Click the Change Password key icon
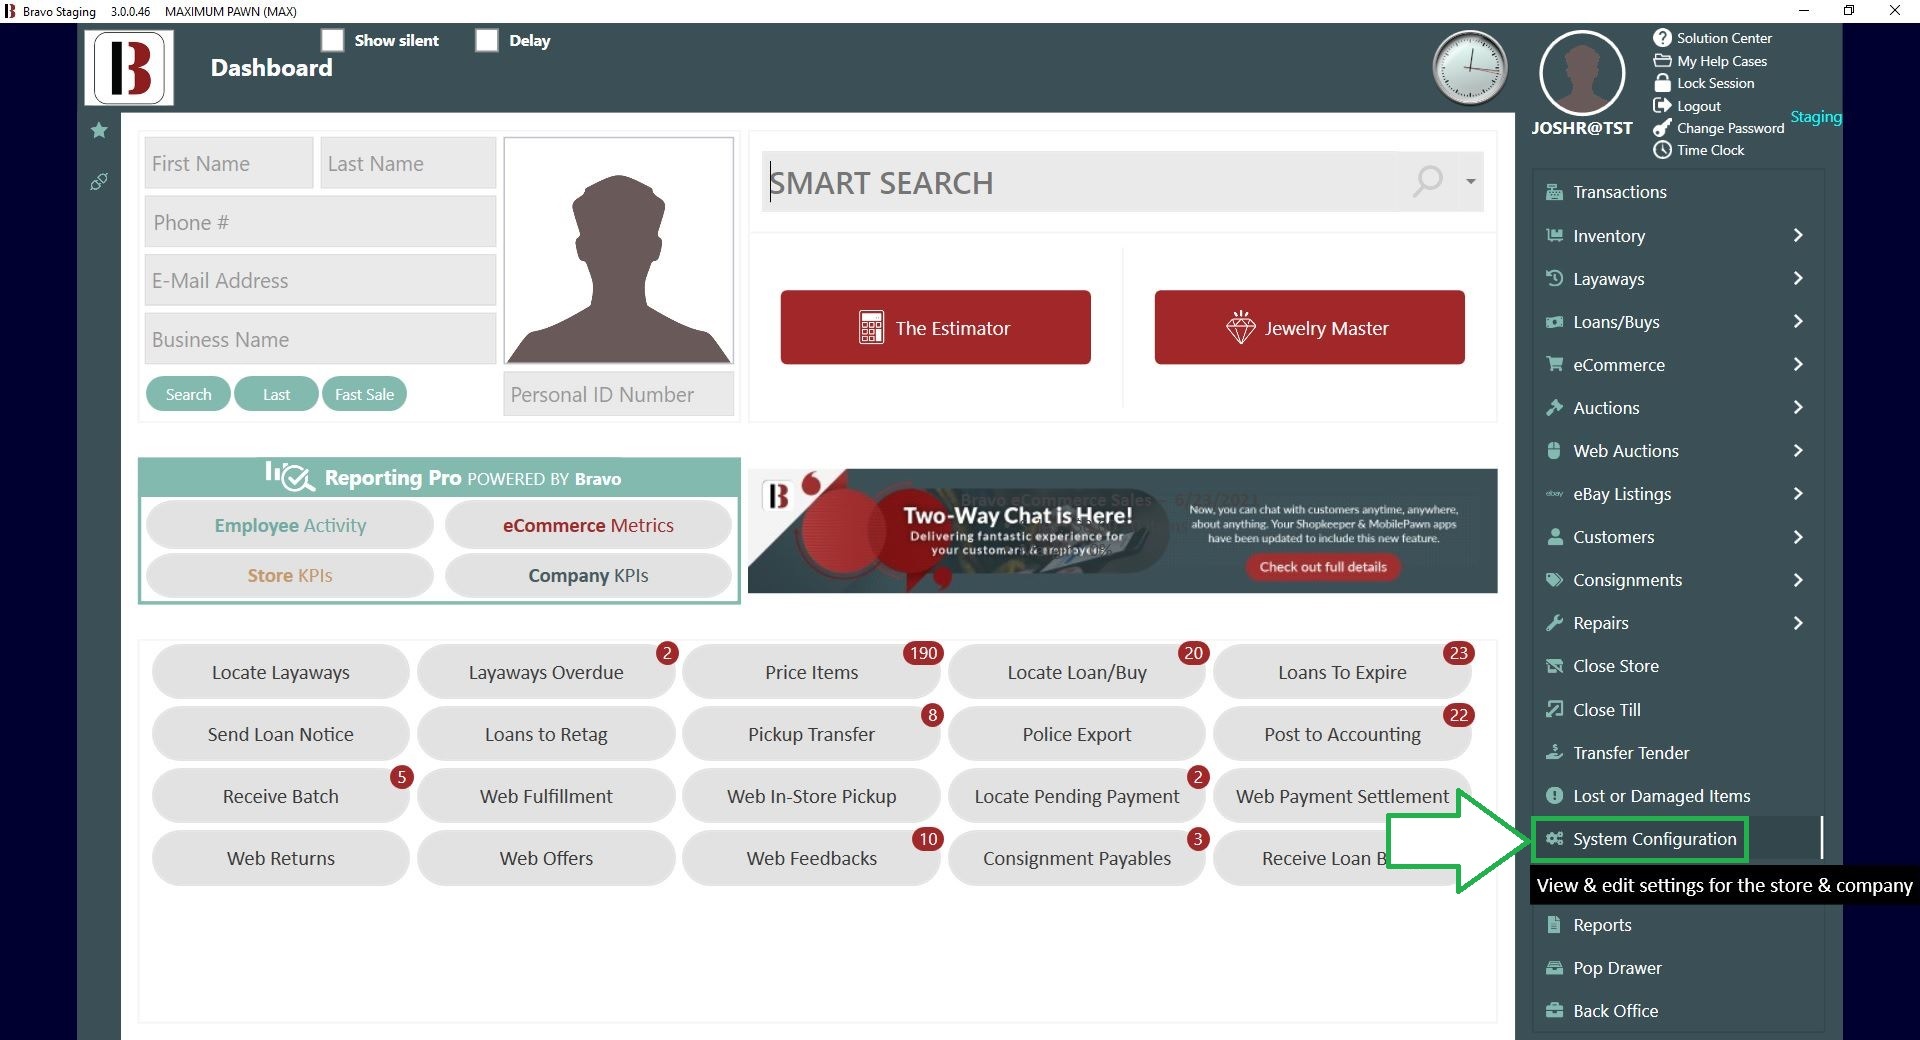 1662,128
